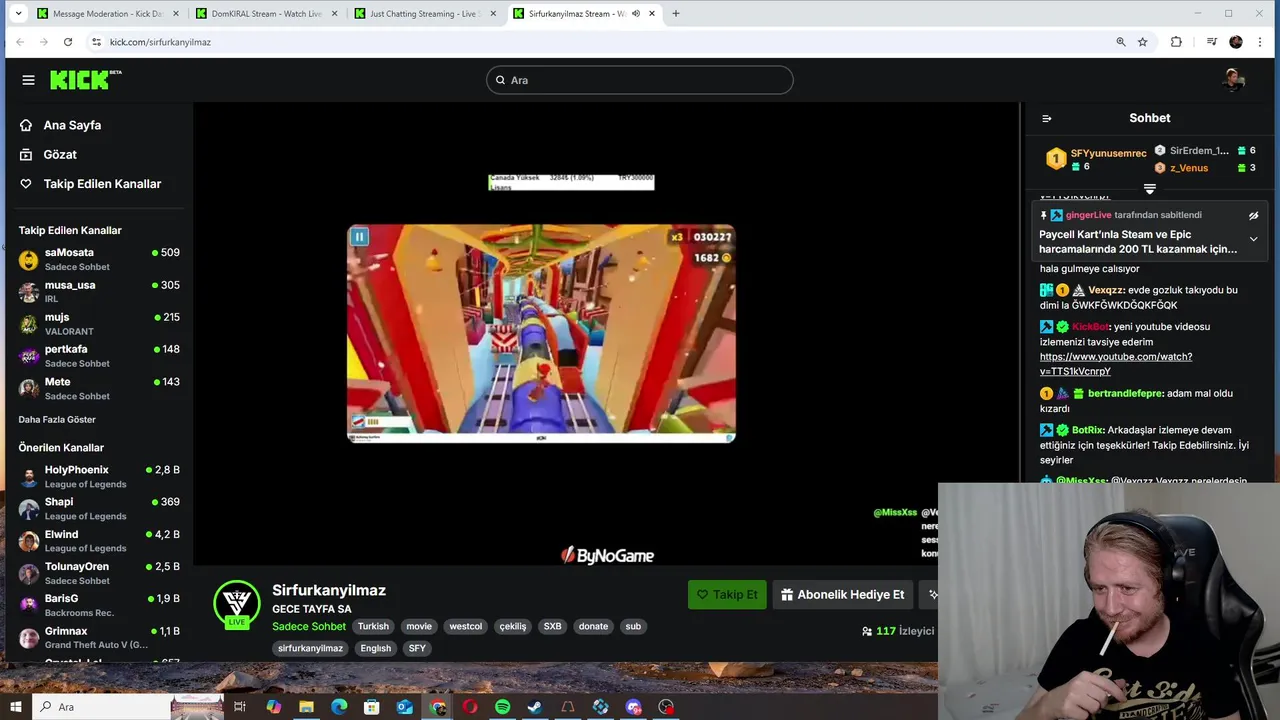Open the YouTube link in chat
Screen dimensions: 1280x720
point(1116,364)
